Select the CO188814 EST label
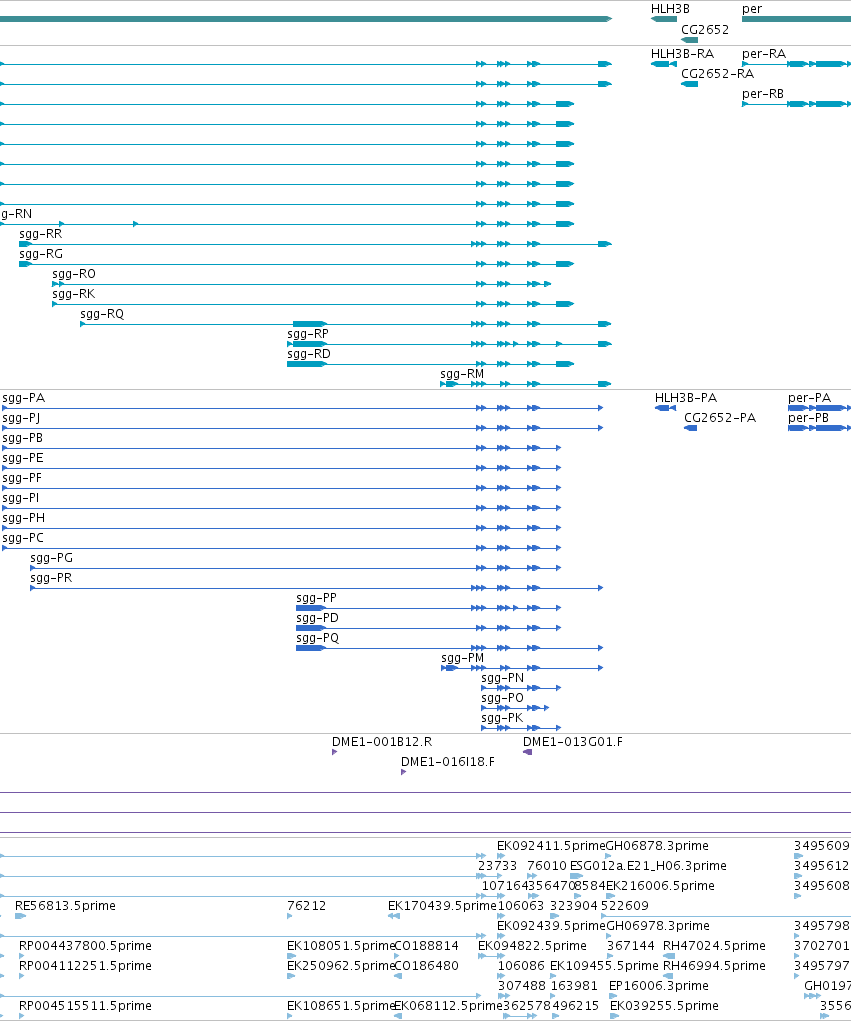This screenshot has height=1021, width=851. [x=426, y=945]
